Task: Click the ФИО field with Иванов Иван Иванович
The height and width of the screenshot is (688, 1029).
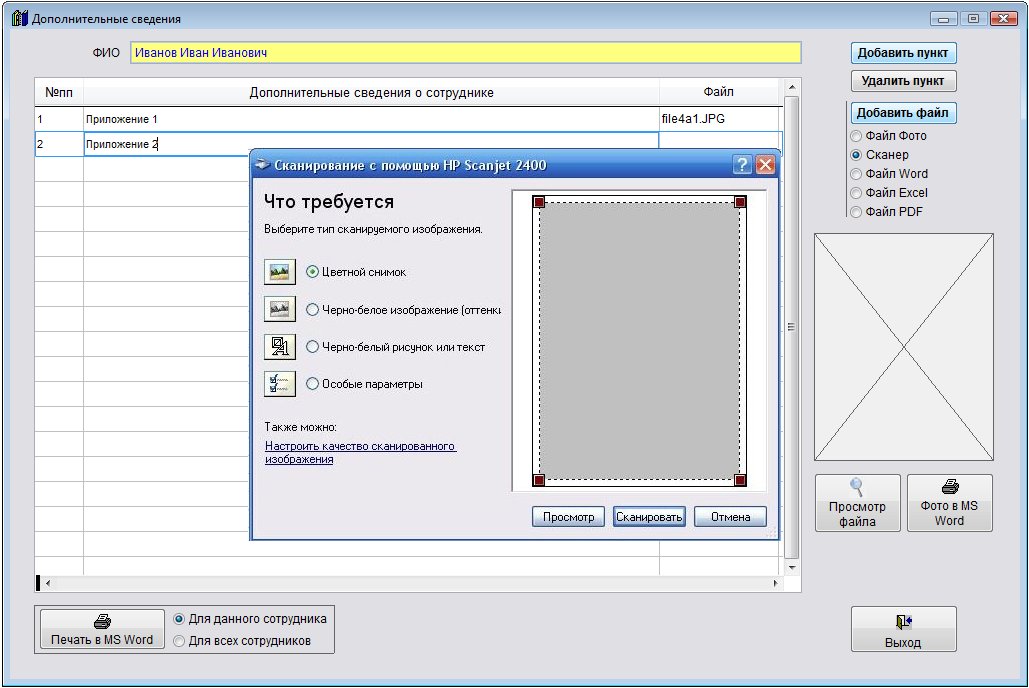Action: (x=465, y=53)
